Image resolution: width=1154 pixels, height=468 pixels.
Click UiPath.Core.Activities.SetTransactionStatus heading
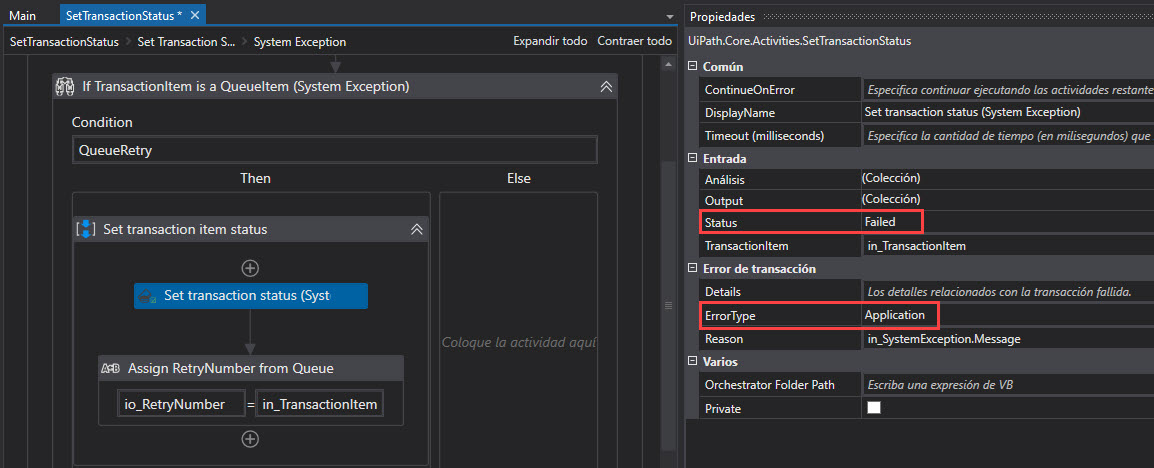click(x=799, y=41)
